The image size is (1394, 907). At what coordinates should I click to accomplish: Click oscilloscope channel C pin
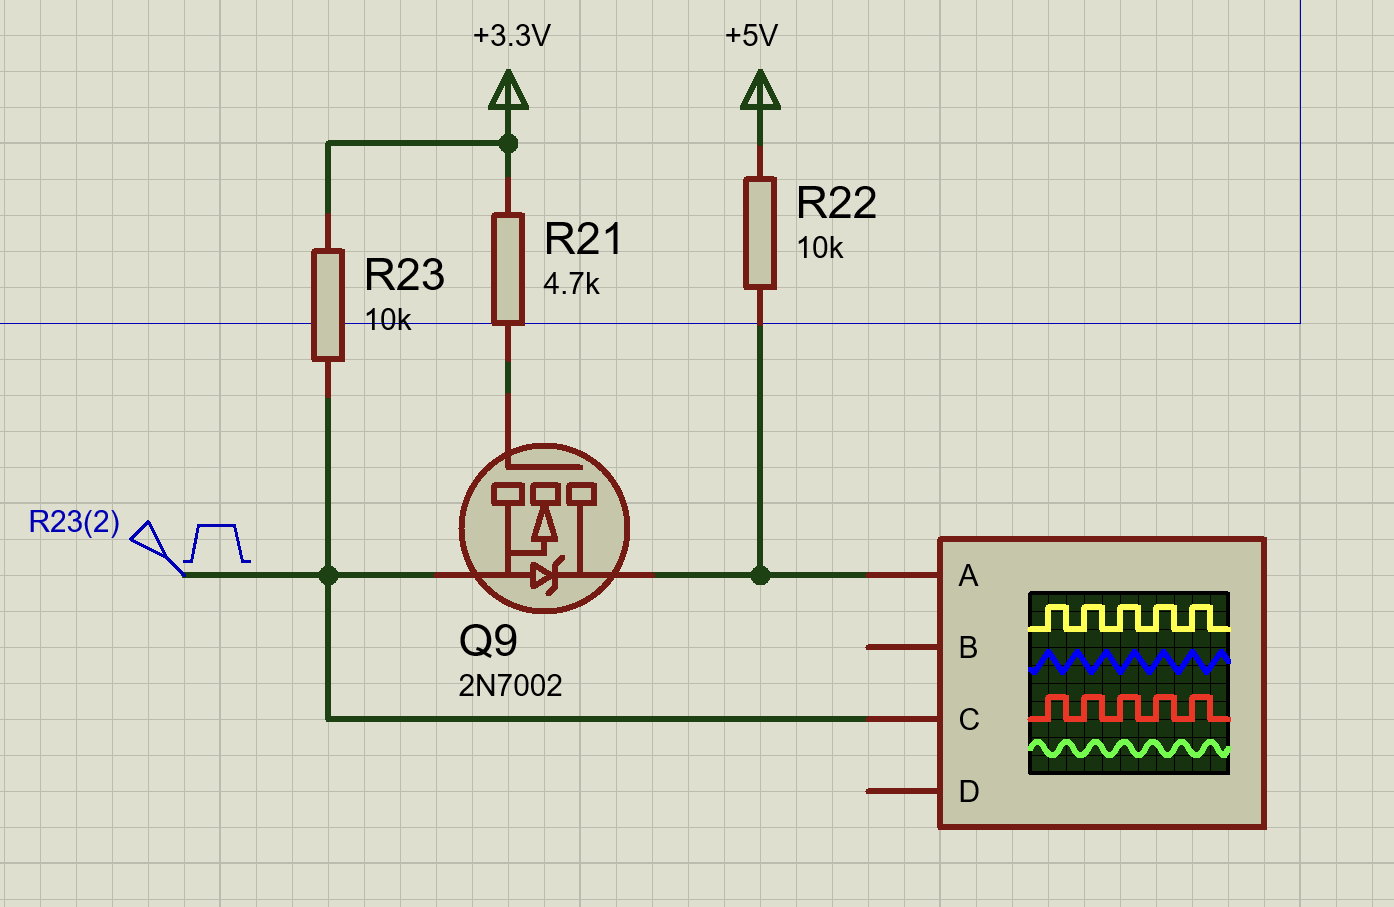(x=902, y=719)
